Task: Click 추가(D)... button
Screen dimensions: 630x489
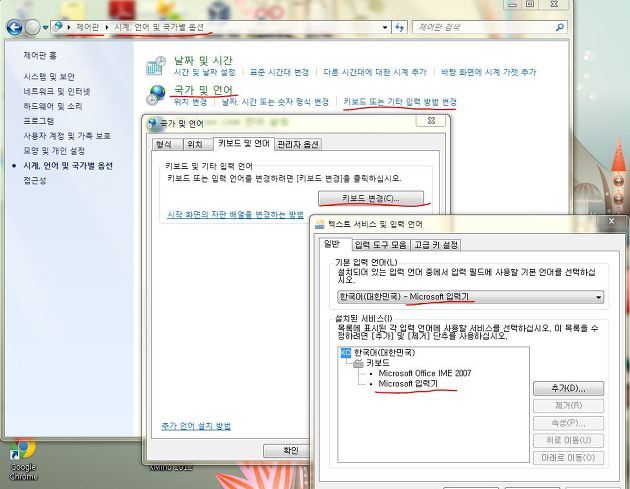Action: 569,388
